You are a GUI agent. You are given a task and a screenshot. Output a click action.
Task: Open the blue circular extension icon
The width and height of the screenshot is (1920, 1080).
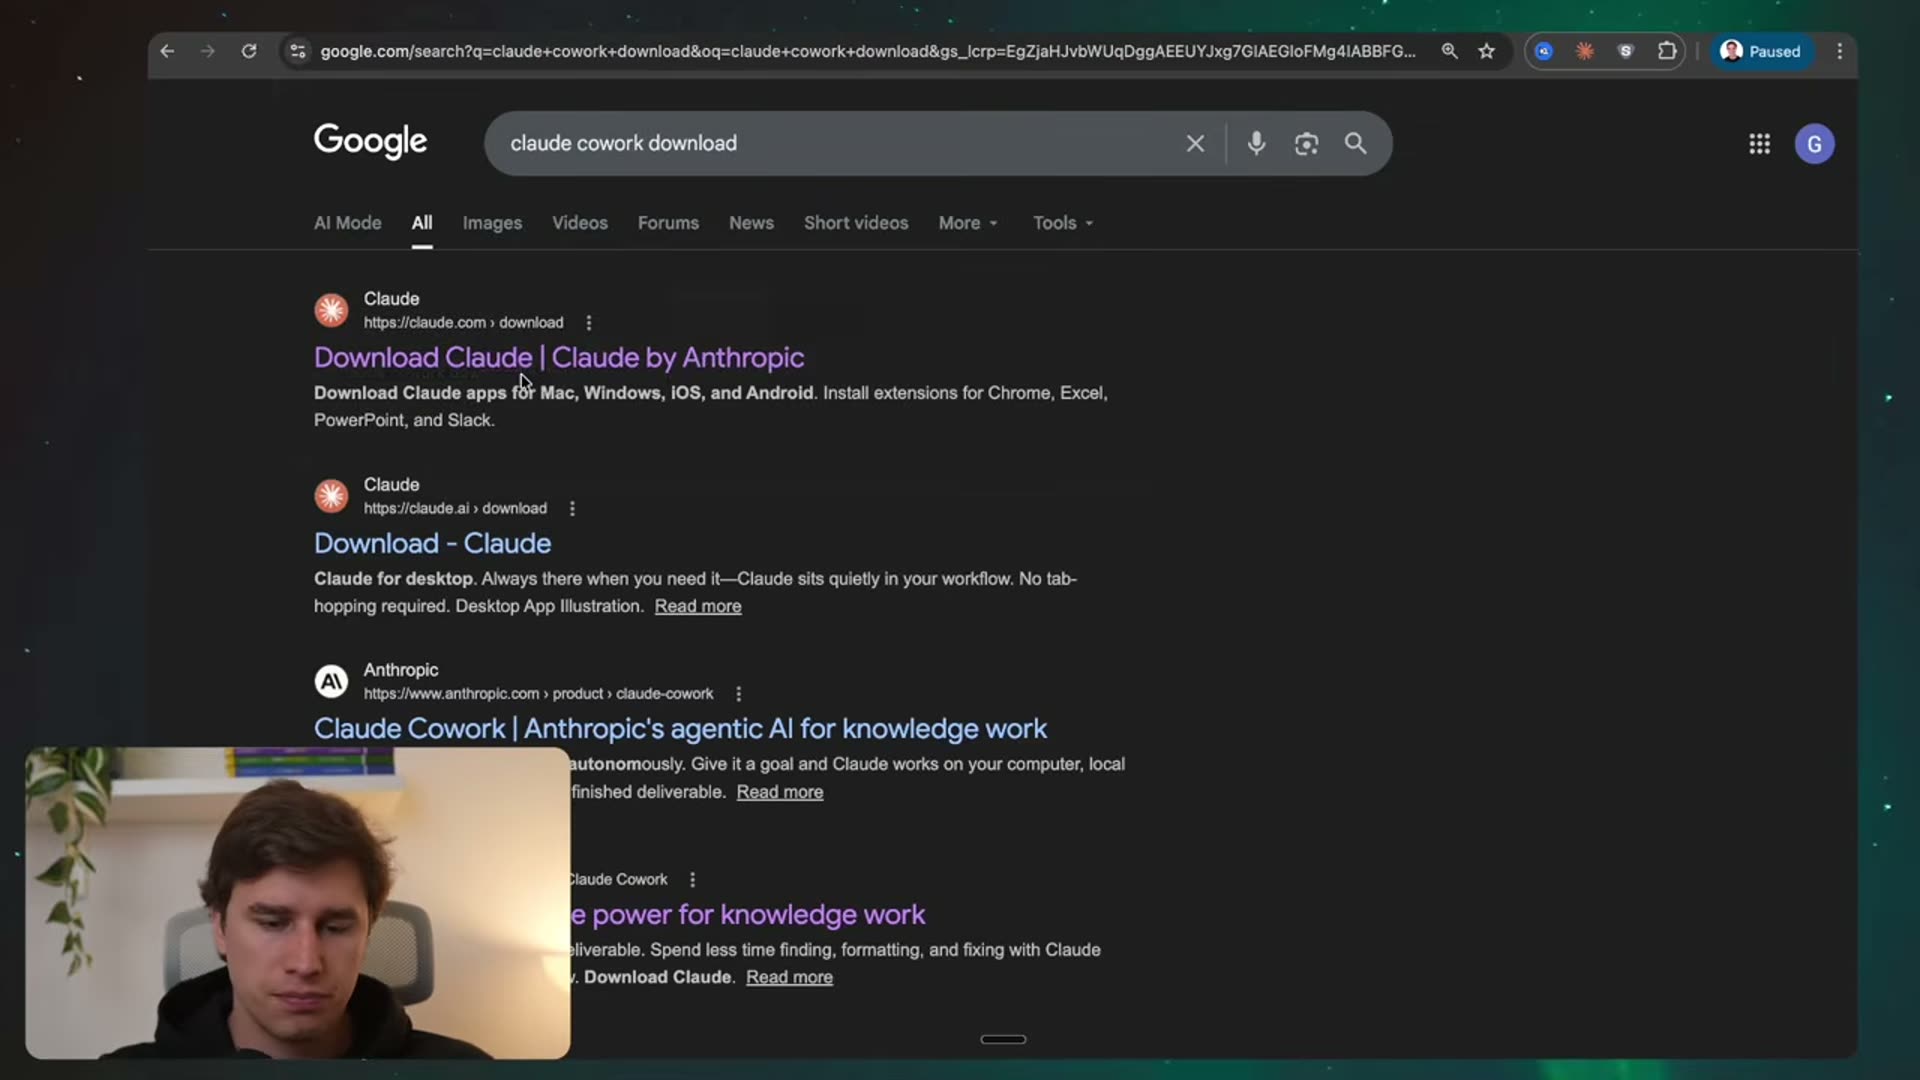click(1544, 51)
